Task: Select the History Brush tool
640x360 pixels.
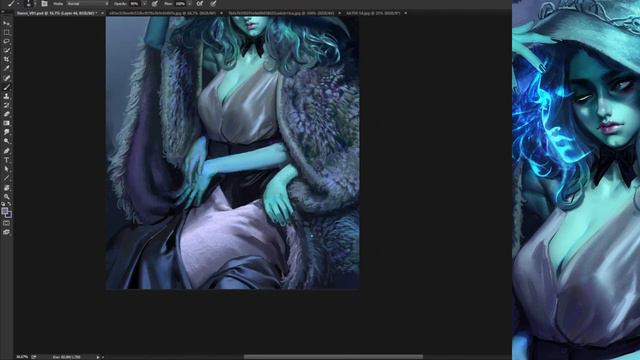Action: [7, 105]
